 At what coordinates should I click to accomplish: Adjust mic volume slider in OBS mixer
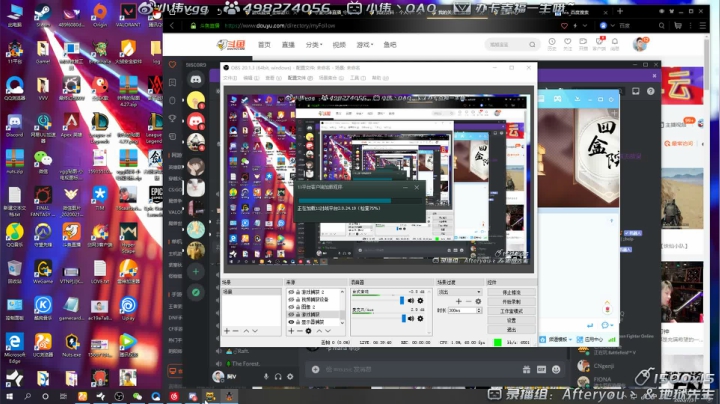click(404, 319)
